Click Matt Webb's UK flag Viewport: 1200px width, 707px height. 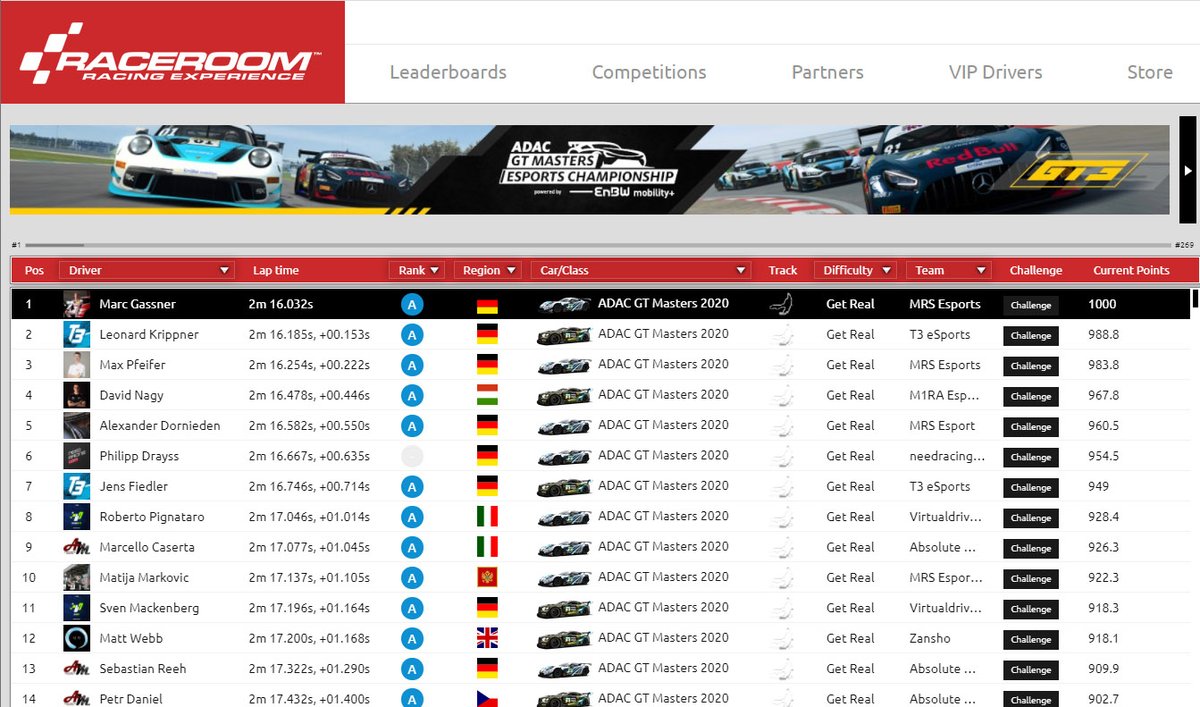(x=487, y=638)
